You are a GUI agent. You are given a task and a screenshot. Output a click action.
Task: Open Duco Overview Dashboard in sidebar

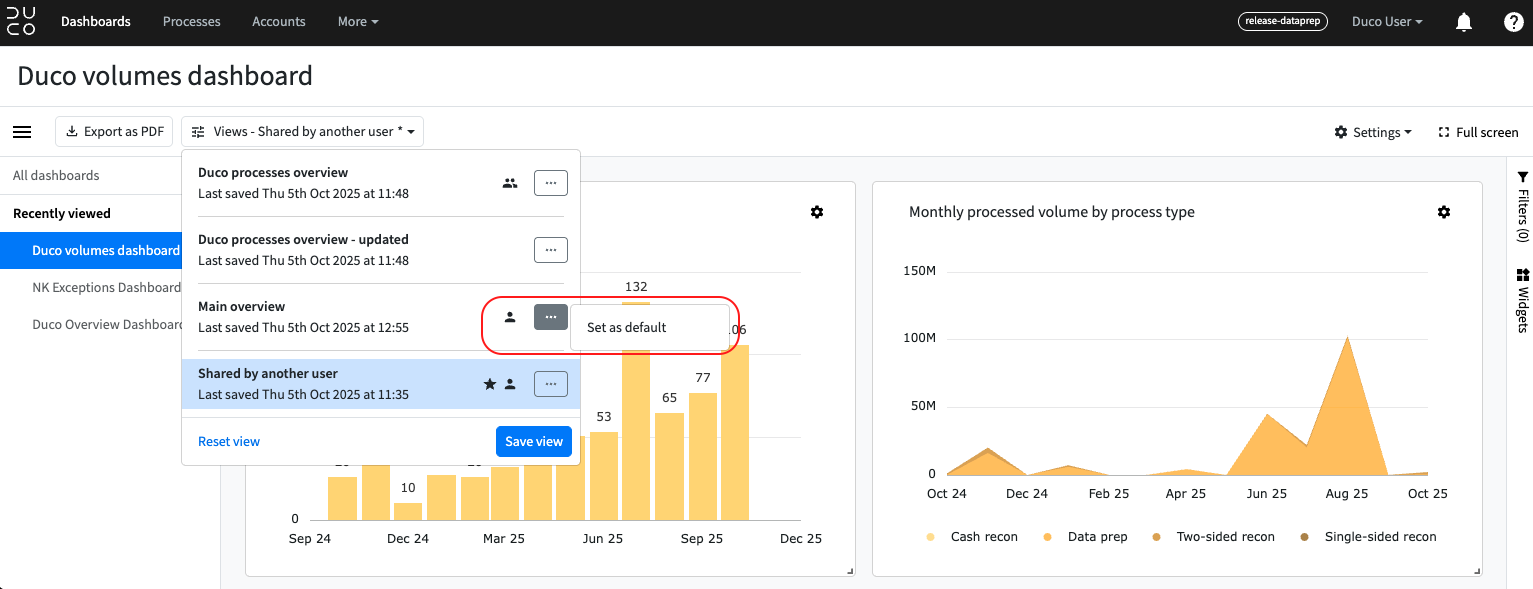click(x=106, y=325)
